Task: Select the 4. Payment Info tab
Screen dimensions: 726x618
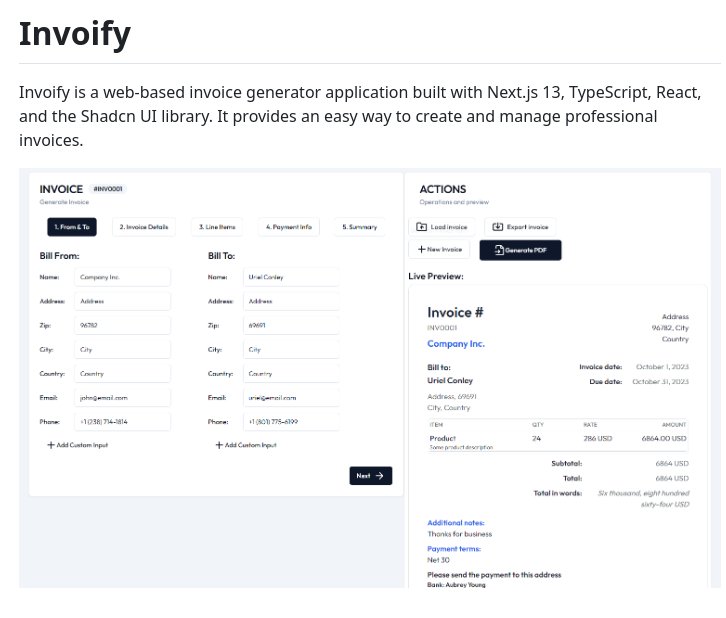Action: 288,227
